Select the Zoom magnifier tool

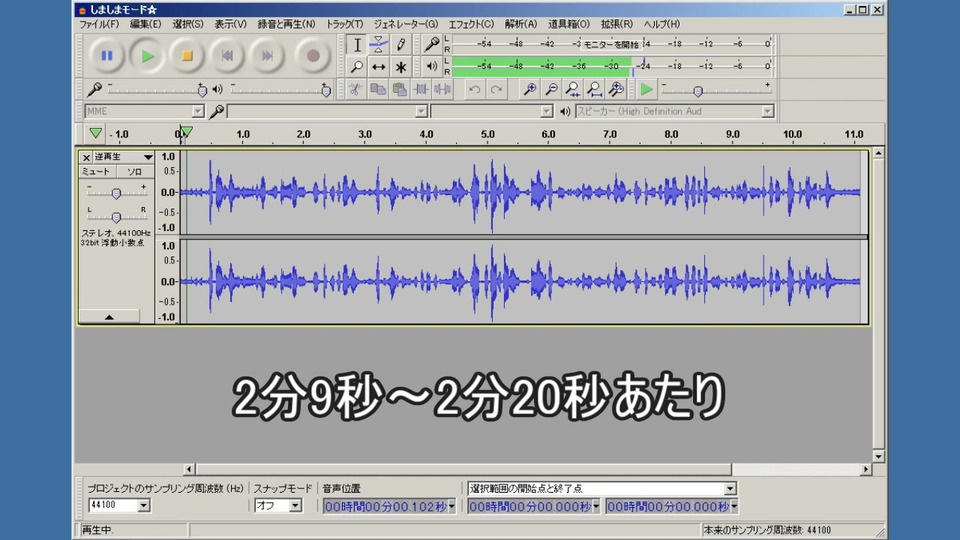point(357,67)
